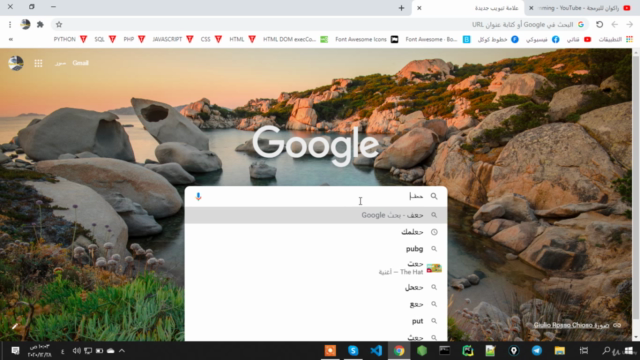640x360 pixels.
Task: Reload the page with the refresh icon
Action: click(600, 24)
